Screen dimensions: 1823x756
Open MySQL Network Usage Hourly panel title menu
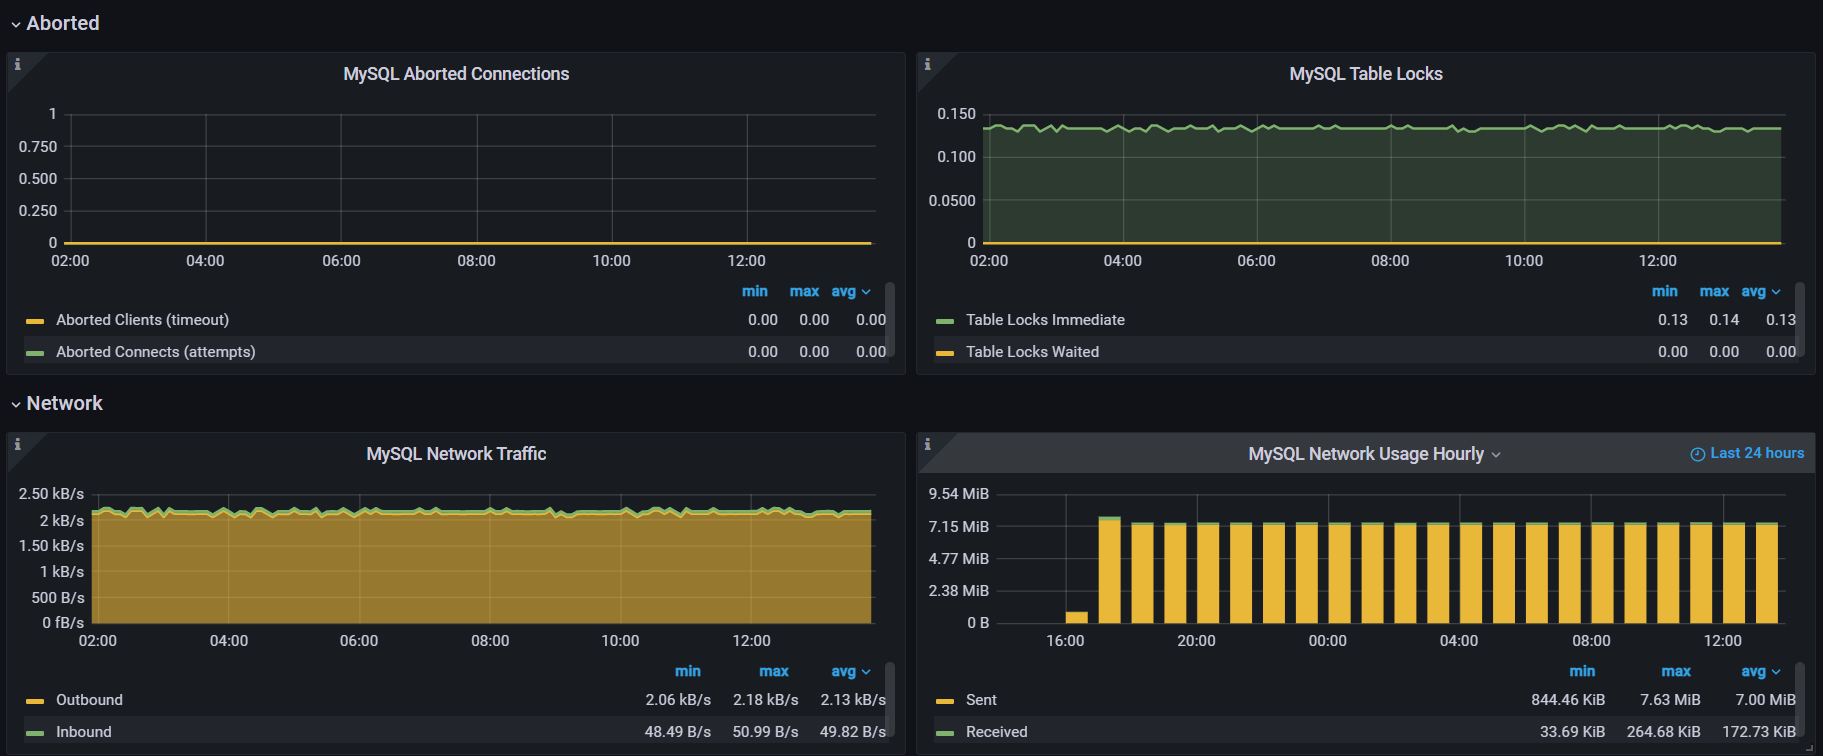[1375, 454]
